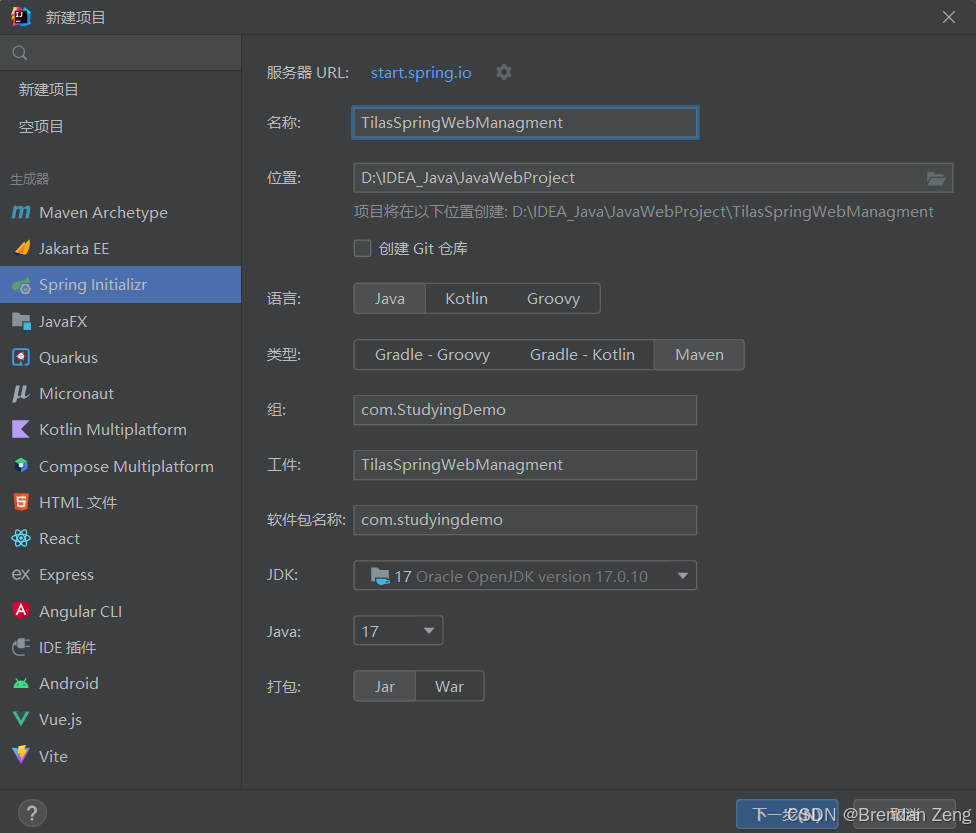Click the Jakarta EE icon
Screen dimensions: 976x833
coord(22,248)
